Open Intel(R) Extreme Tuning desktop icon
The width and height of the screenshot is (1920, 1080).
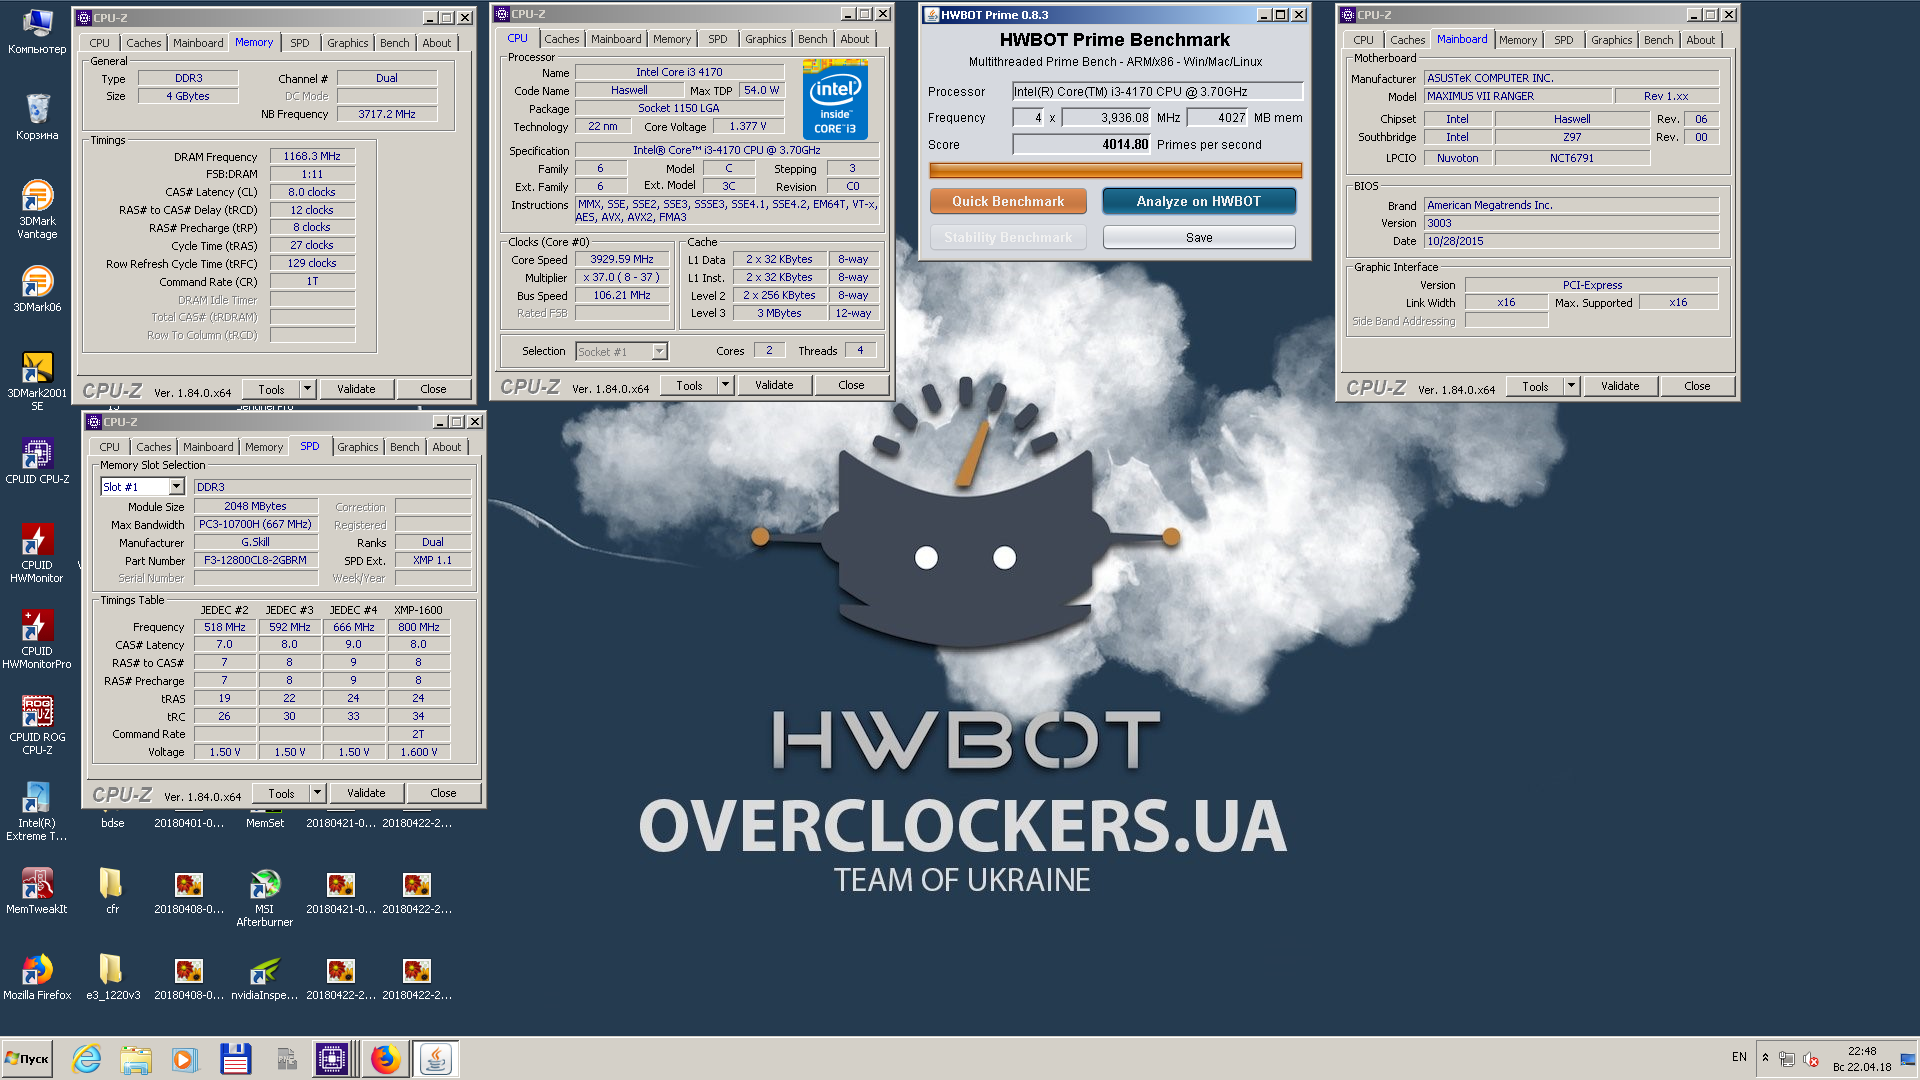(37, 810)
